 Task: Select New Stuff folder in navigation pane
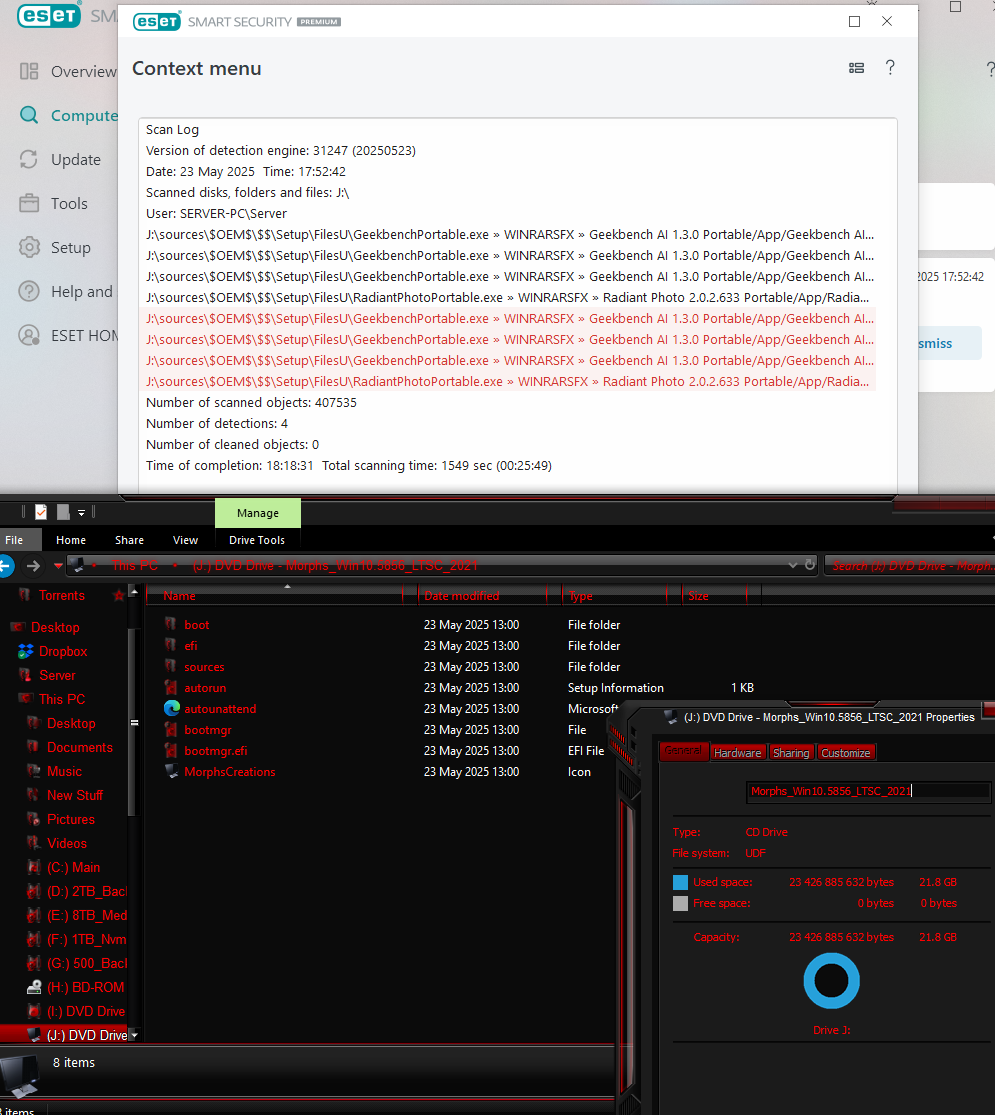[75, 795]
